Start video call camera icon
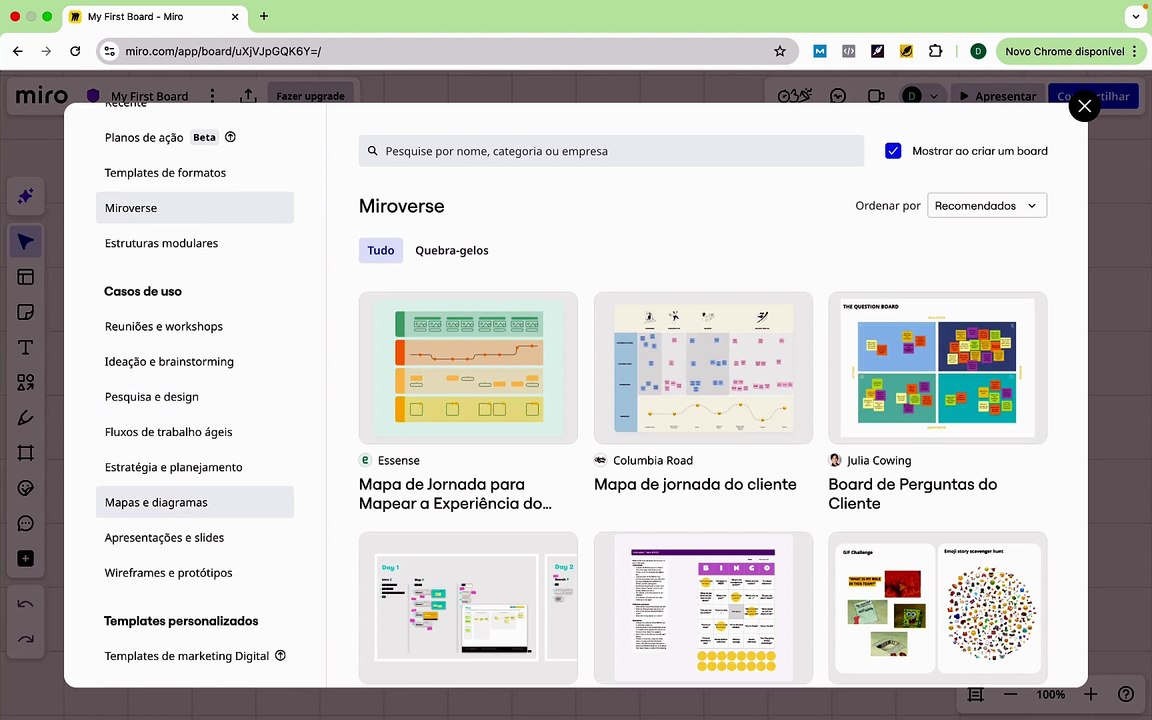 click(x=876, y=96)
